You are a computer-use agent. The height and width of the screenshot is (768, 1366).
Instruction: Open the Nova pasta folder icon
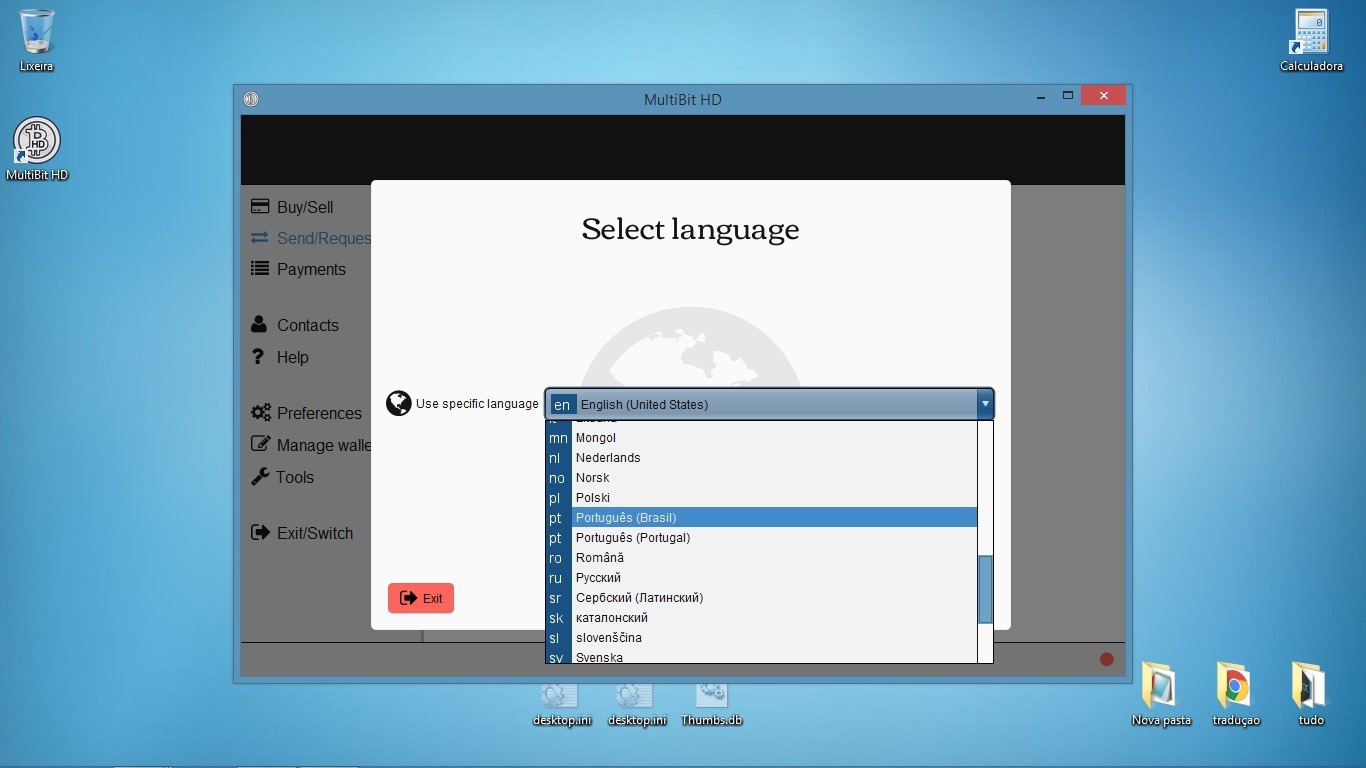pyautogui.click(x=1161, y=687)
